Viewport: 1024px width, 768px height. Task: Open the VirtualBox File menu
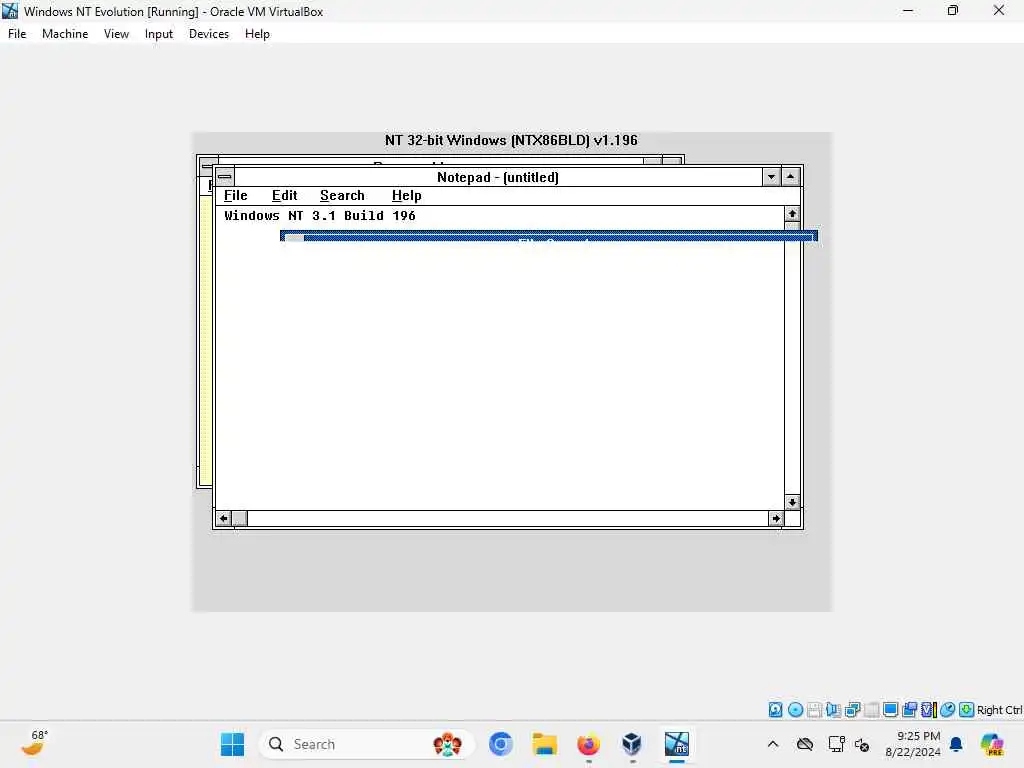point(17,34)
